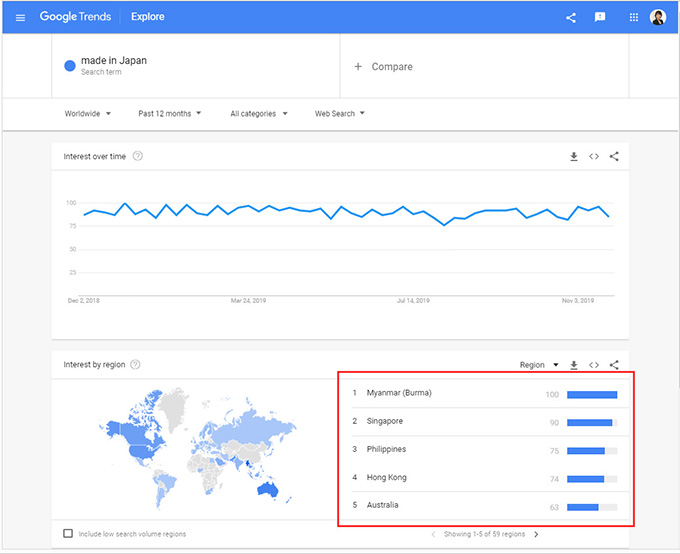Screen dimensions: 680x554
Task: Select Australia in the region list
Action: 490,506
